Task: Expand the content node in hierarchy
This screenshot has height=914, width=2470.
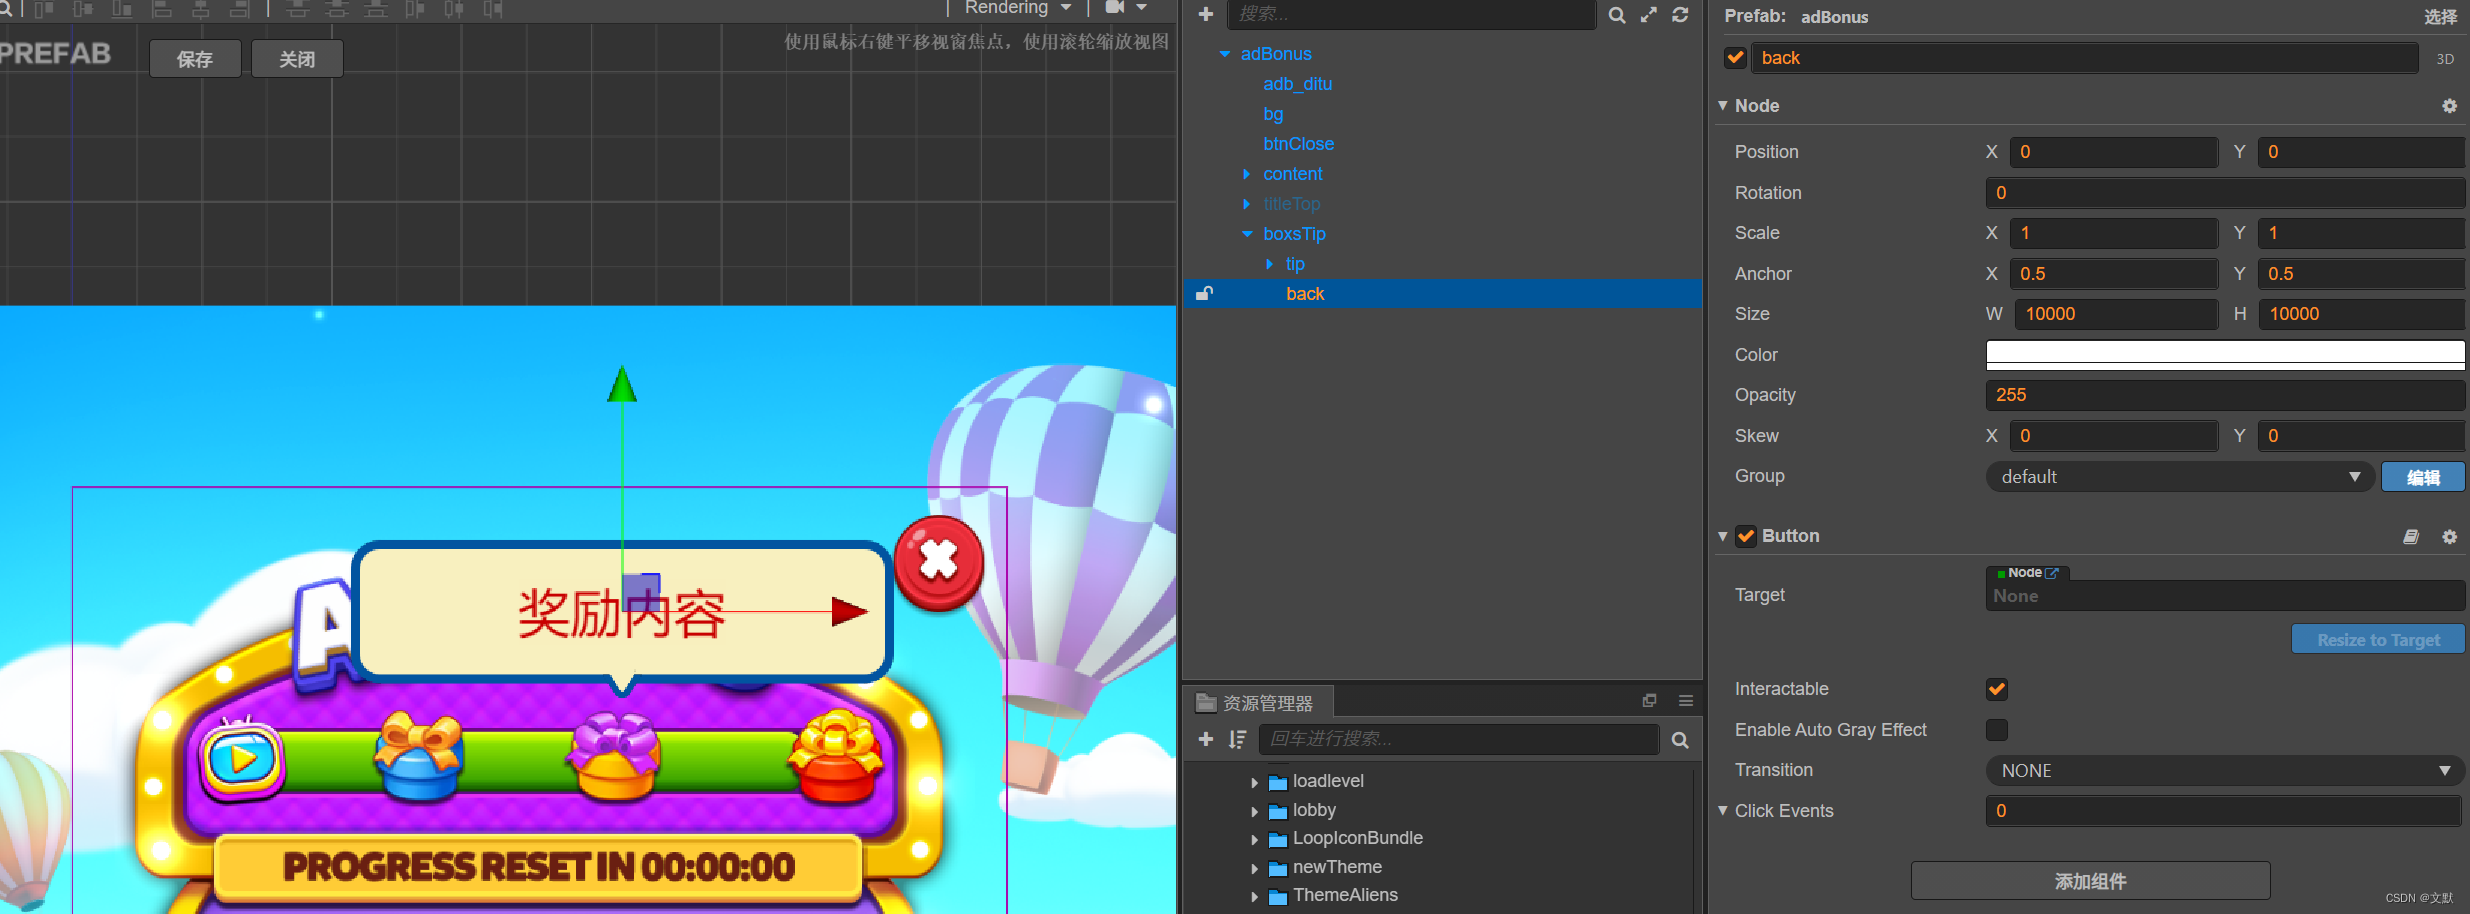Action: (x=1246, y=174)
